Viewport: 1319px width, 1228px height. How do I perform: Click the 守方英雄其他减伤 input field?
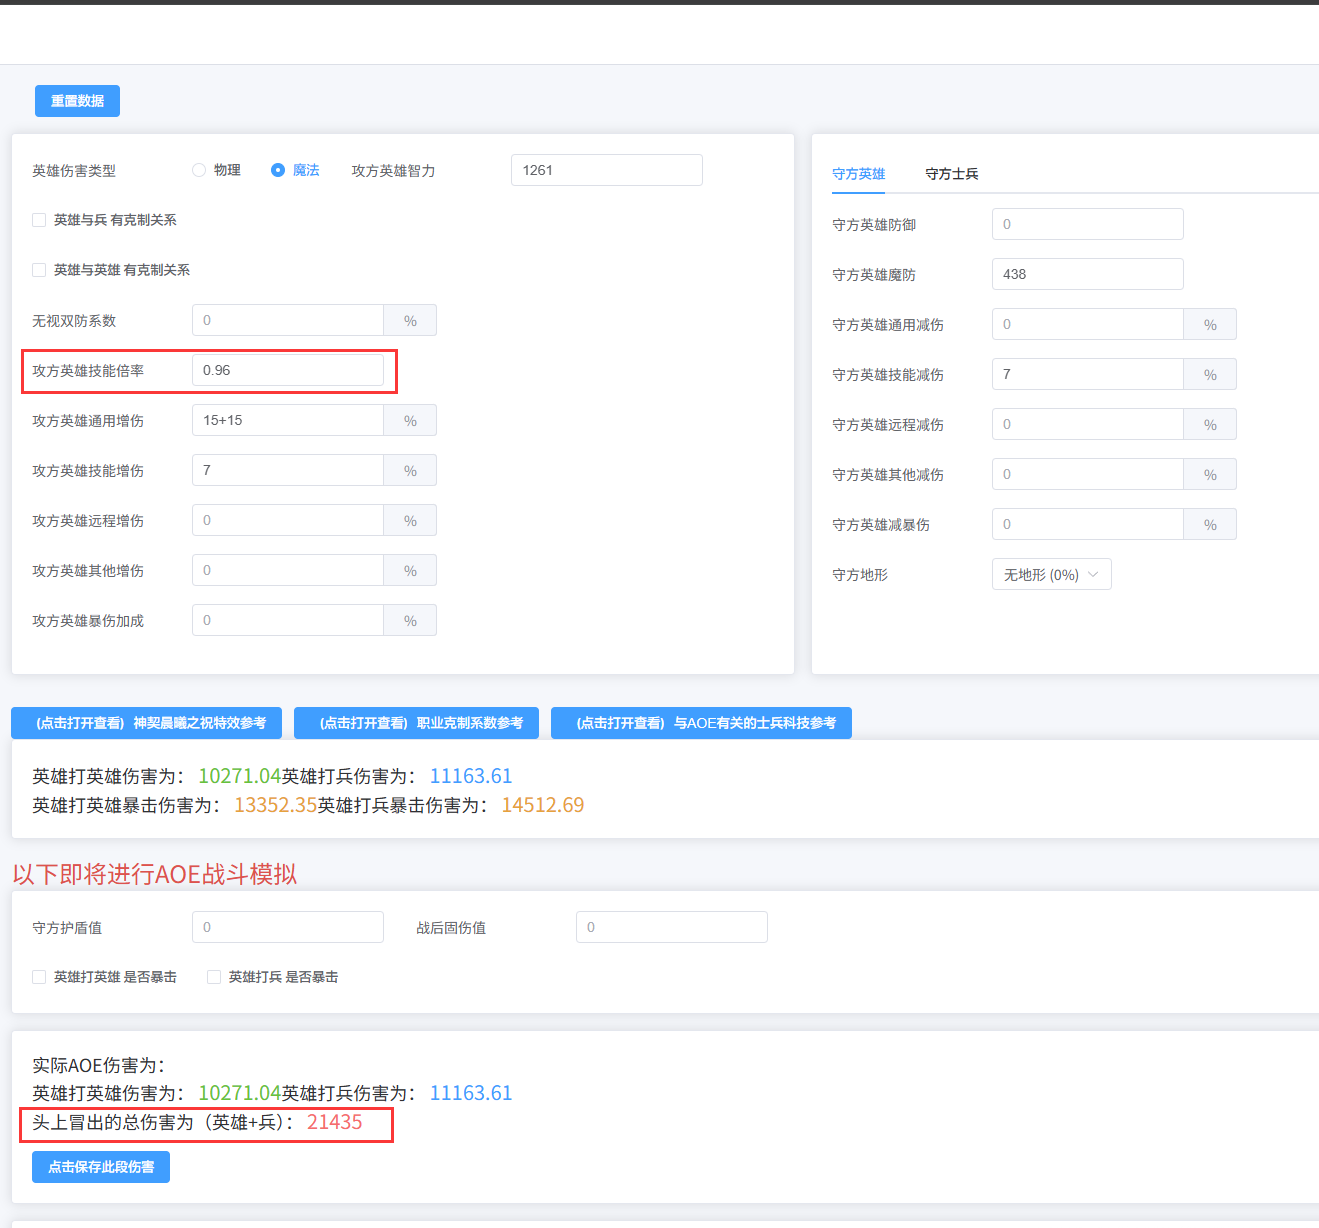[x=1088, y=474]
